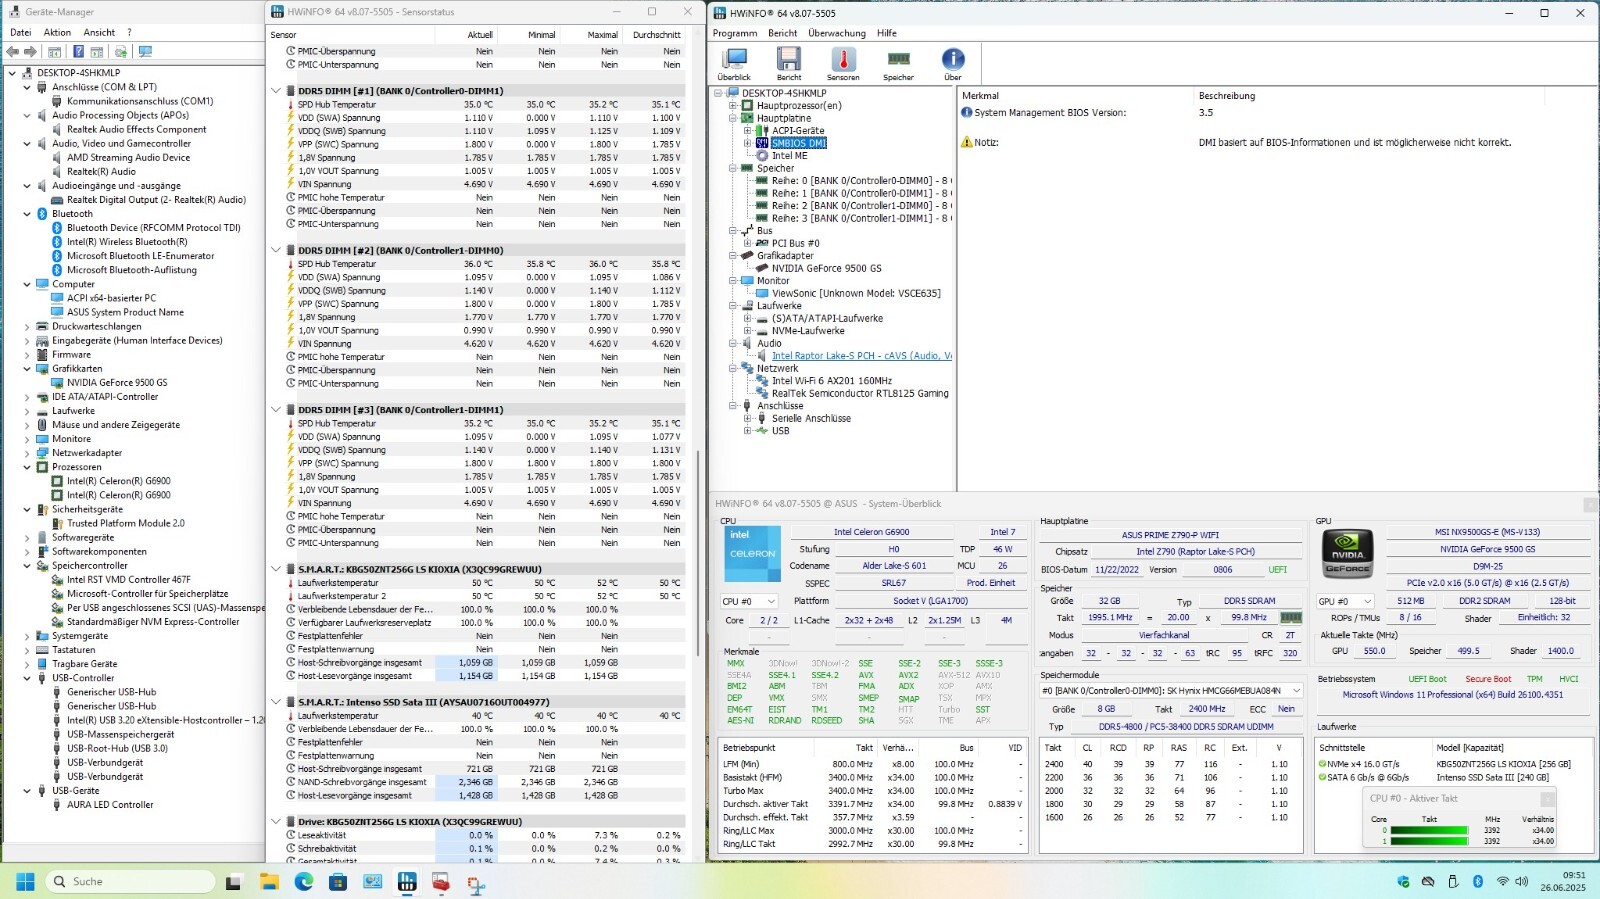The image size is (1600, 899).
Task: Open the CPU #0 dropdown
Action: pyautogui.click(x=749, y=601)
